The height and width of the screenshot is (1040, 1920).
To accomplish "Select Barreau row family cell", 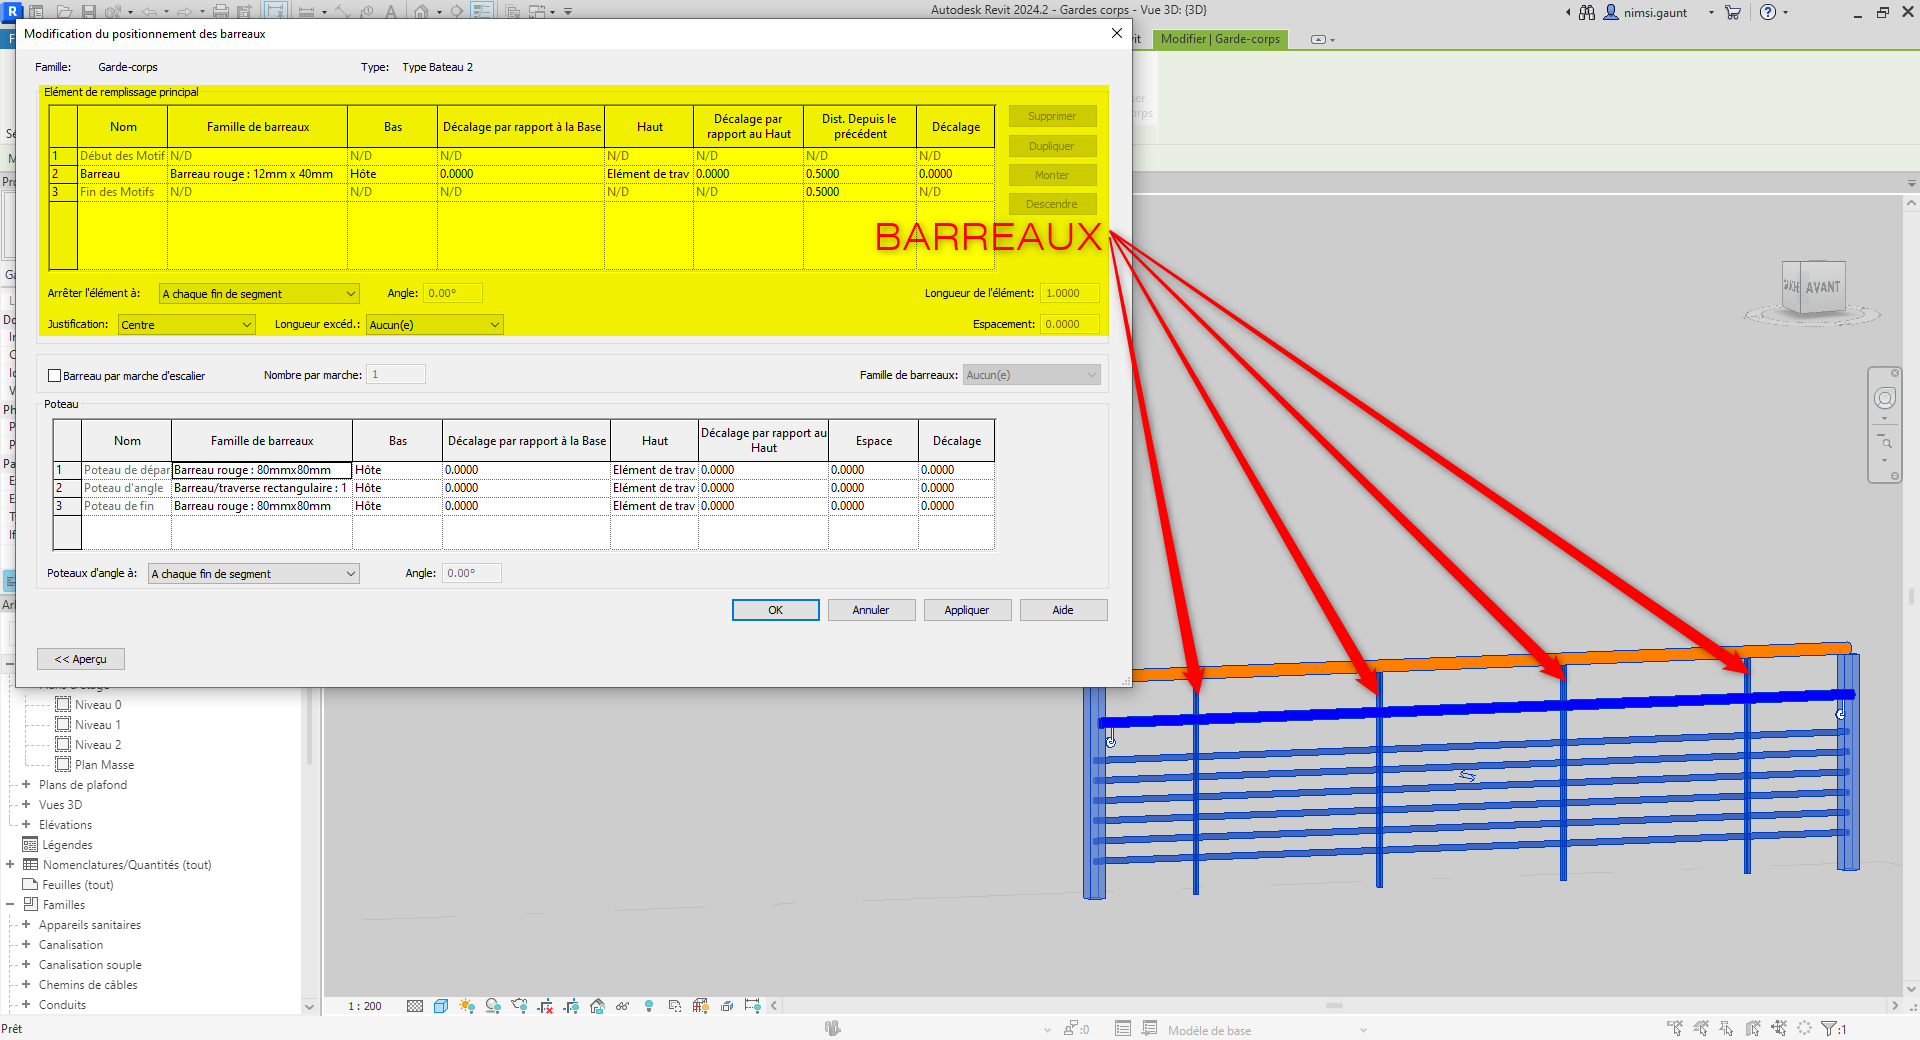I will (x=256, y=174).
